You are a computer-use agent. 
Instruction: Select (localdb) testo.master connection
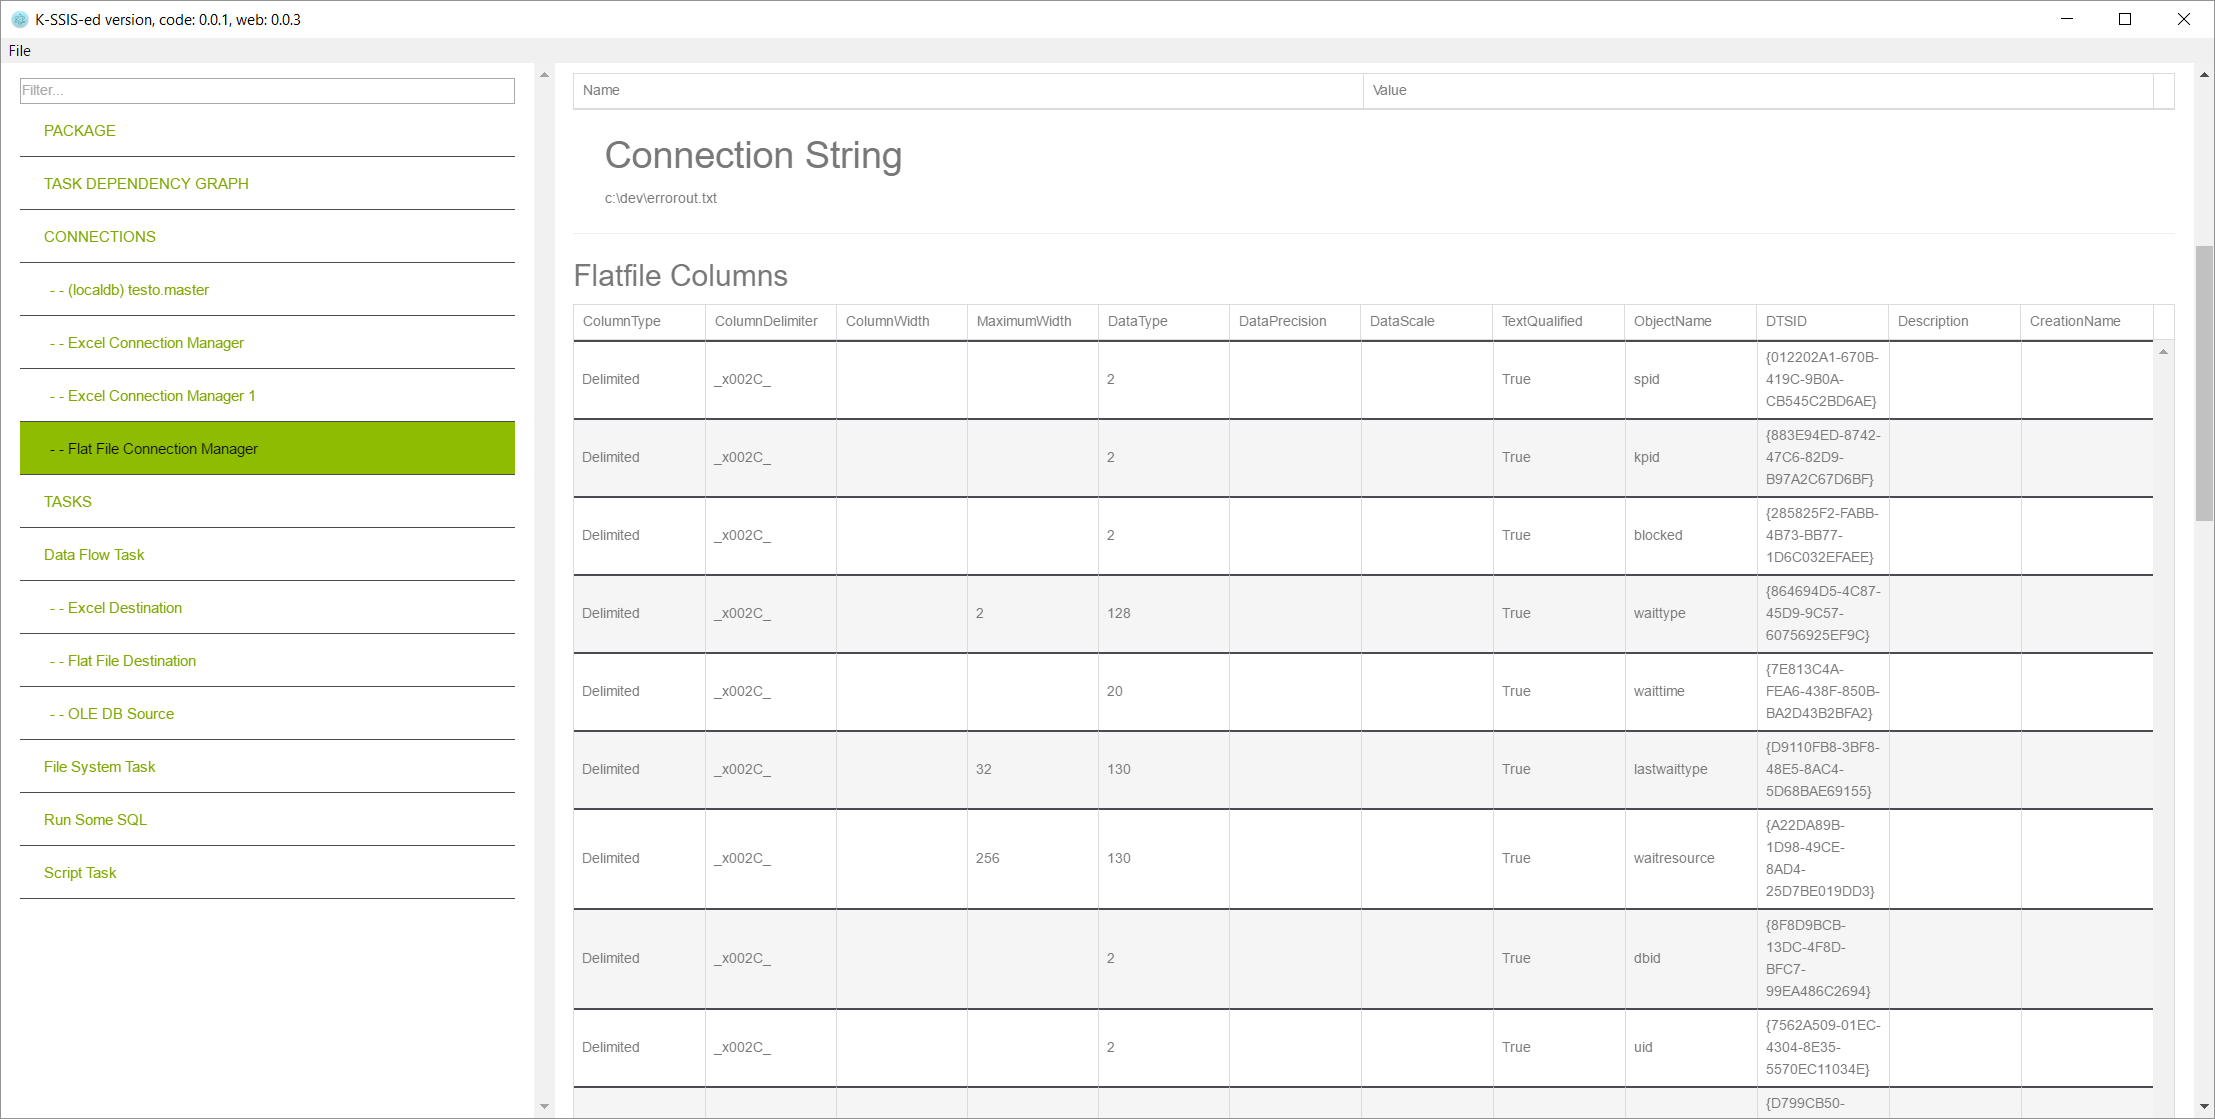pos(138,290)
